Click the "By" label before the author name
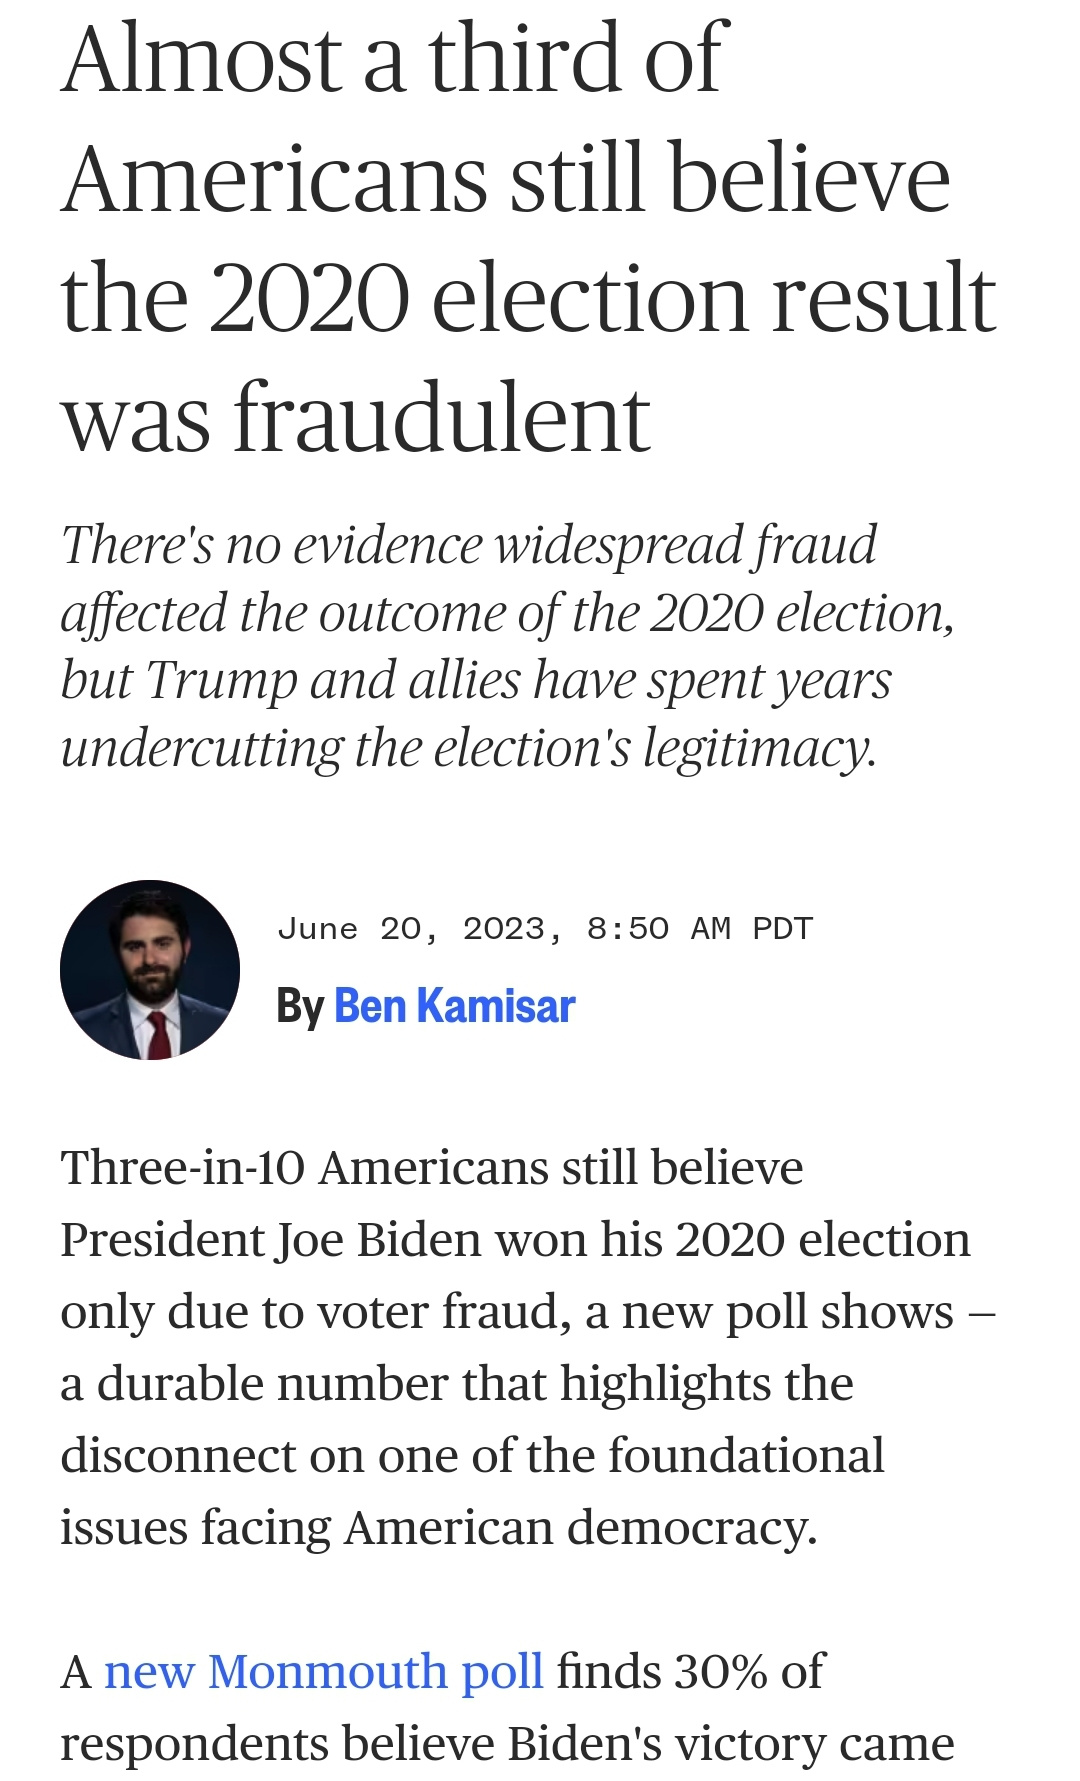 [x=299, y=1006]
